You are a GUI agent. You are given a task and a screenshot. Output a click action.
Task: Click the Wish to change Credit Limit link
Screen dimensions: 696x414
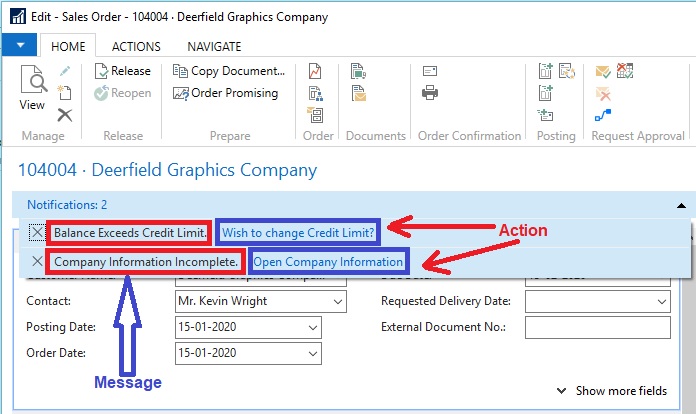pos(298,233)
